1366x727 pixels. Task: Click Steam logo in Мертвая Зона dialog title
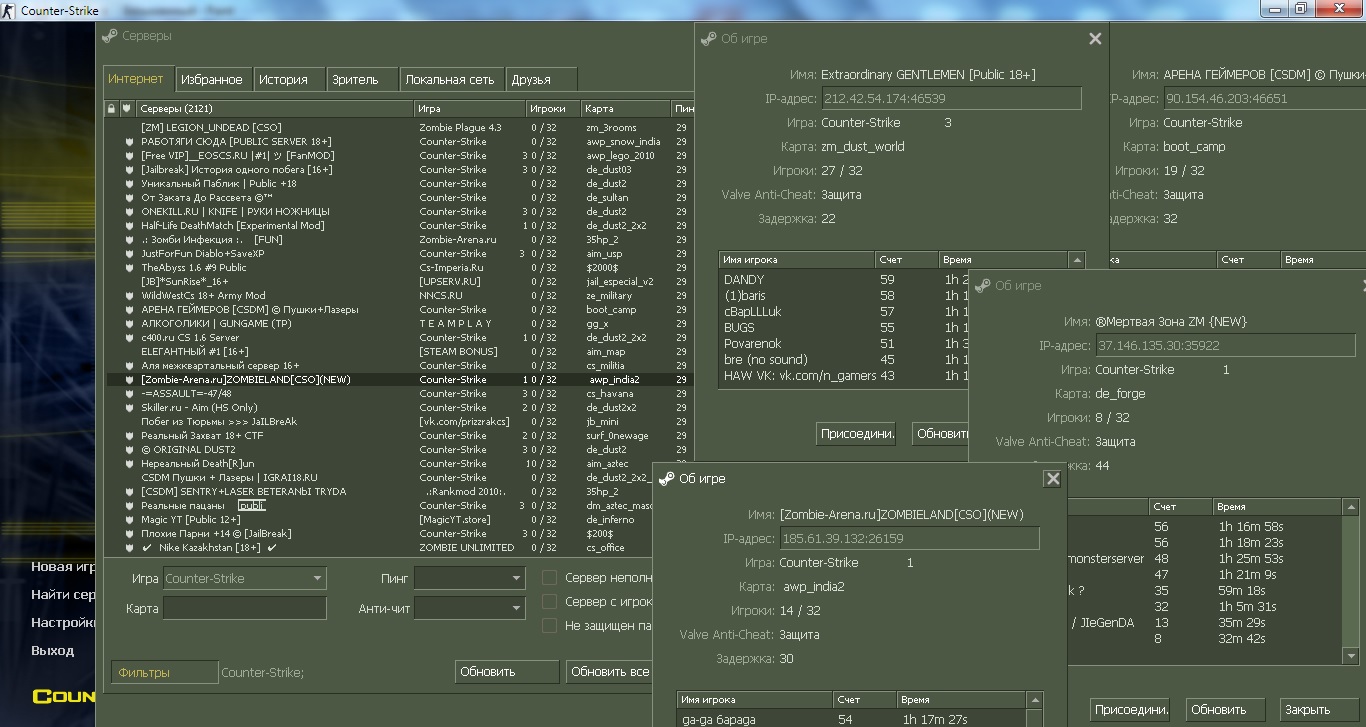982,286
